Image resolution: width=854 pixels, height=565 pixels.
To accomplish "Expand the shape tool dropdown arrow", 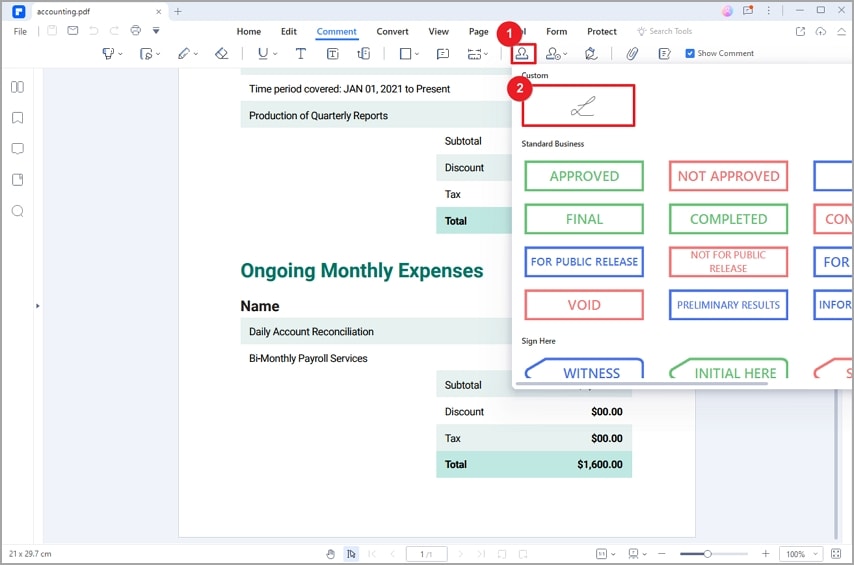I will pyautogui.click(x=417, y=54).
